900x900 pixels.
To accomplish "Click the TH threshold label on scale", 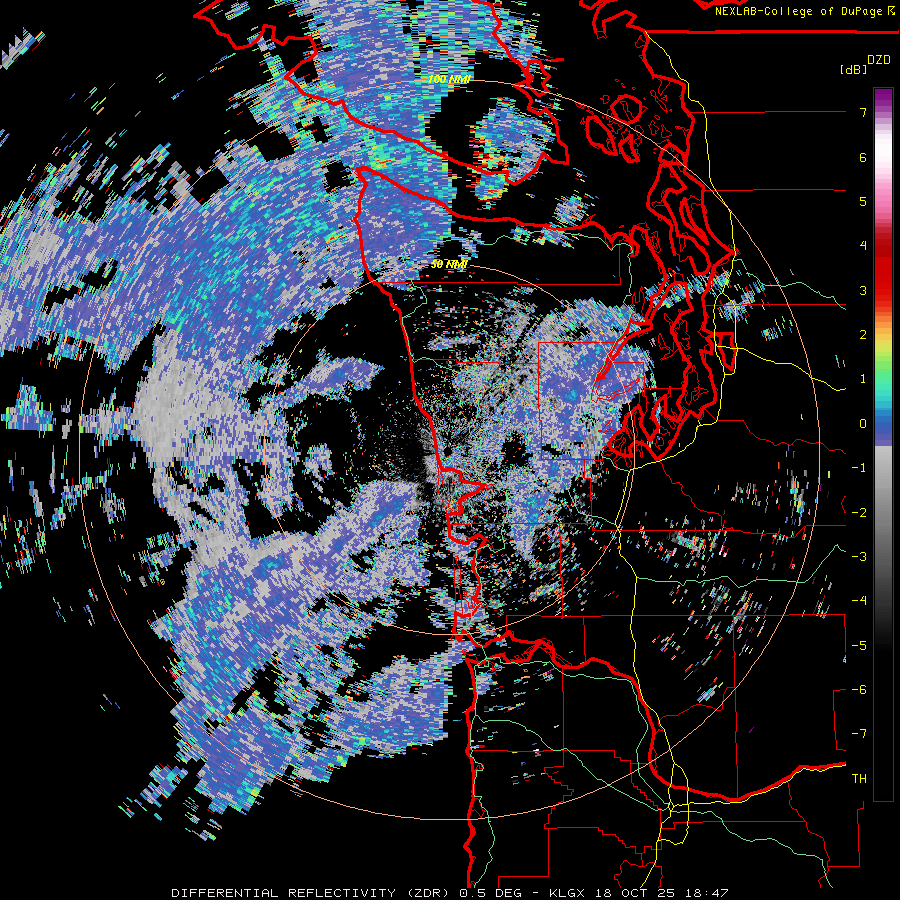I will pyautogui.click(x=859, y=779).
